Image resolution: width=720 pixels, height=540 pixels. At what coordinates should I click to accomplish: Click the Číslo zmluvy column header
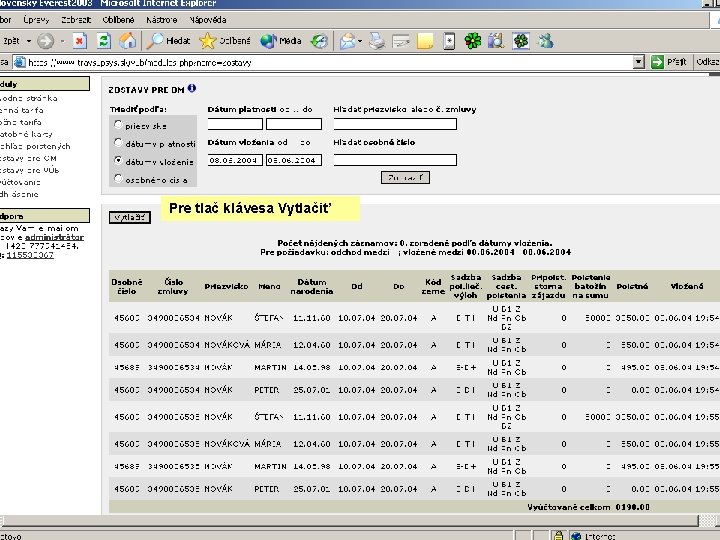click(x=173, y=287)
